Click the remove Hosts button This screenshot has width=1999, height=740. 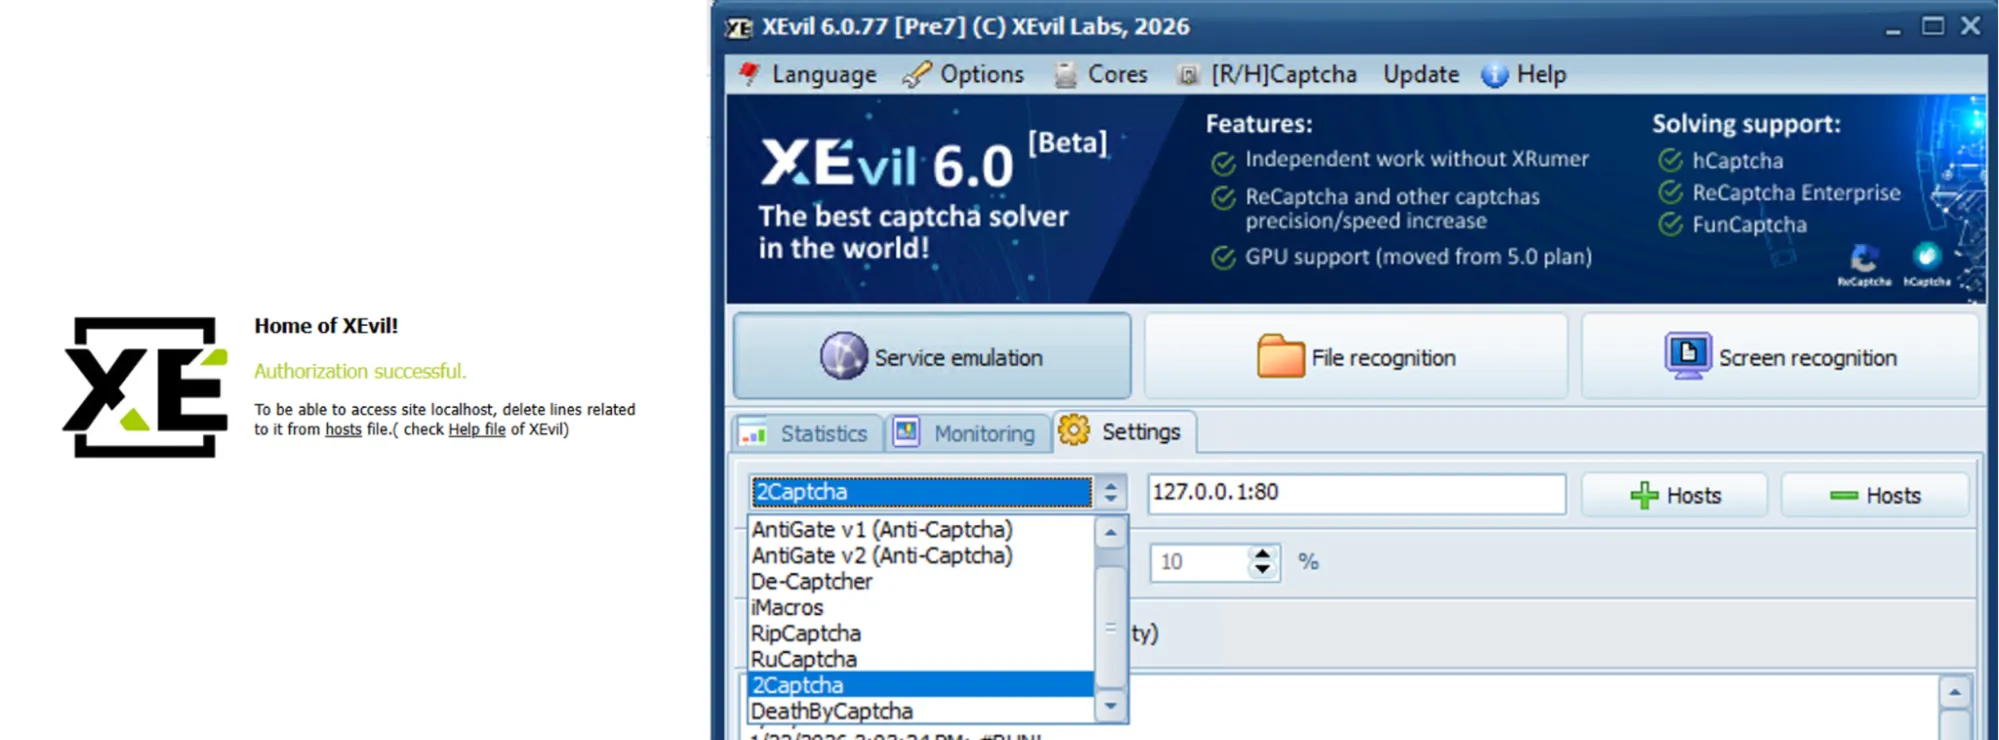click(x=1874, y=496)
